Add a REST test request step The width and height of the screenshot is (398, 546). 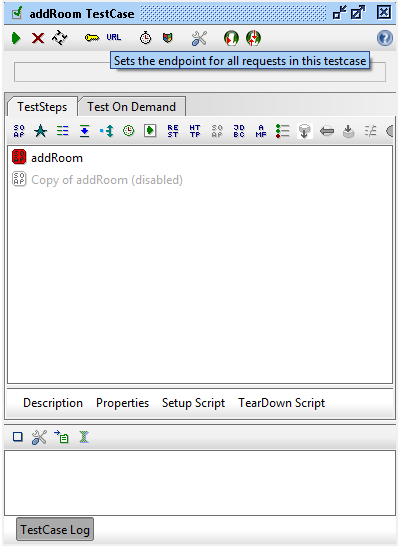tap(173, 131)
